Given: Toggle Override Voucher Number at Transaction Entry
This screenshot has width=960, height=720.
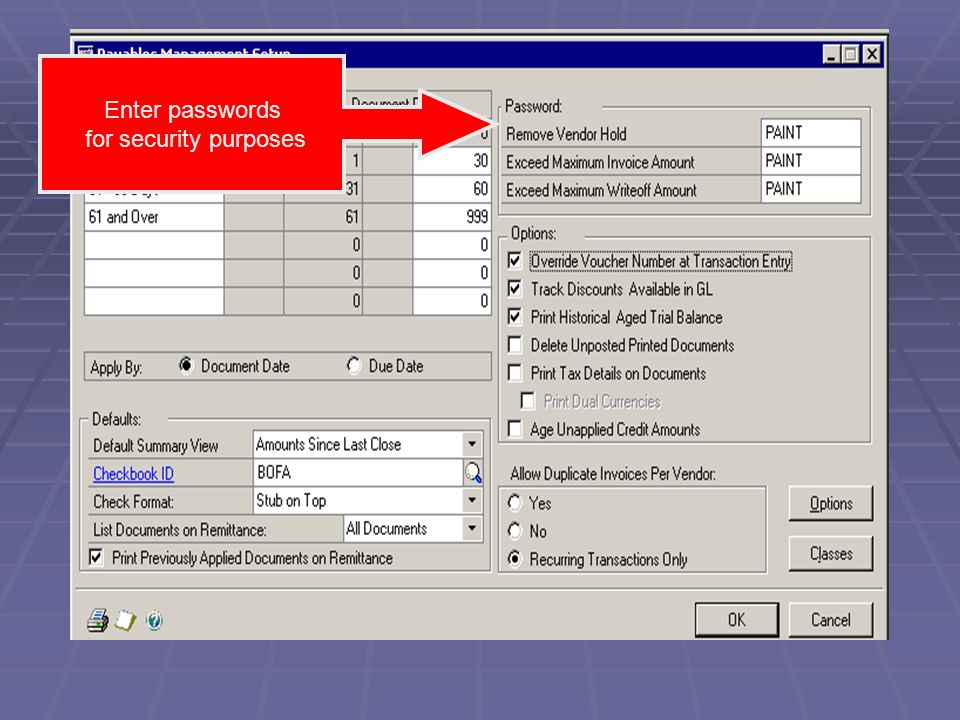Looking at the screenshot, I should (515, 261).
